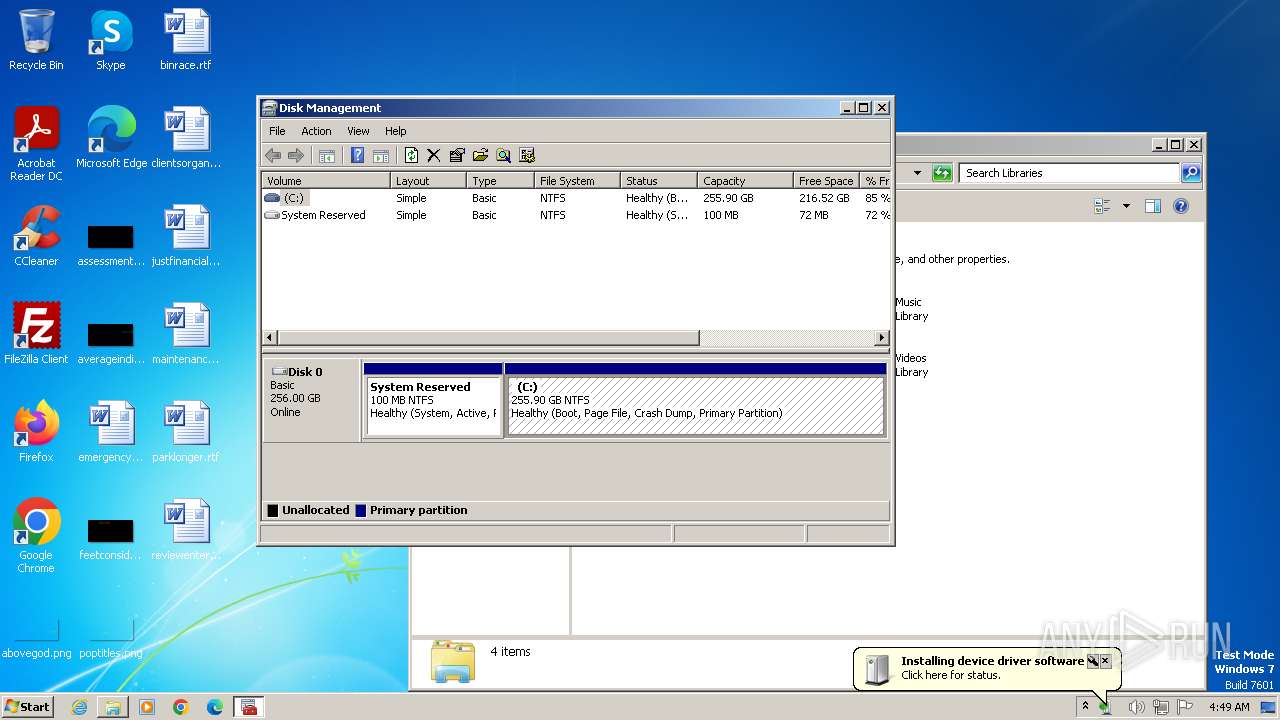This screenshot has width=1280, height=720.
Task: Open the view options dropdown arrow in Libraries
Action: tap(1126, 206)
